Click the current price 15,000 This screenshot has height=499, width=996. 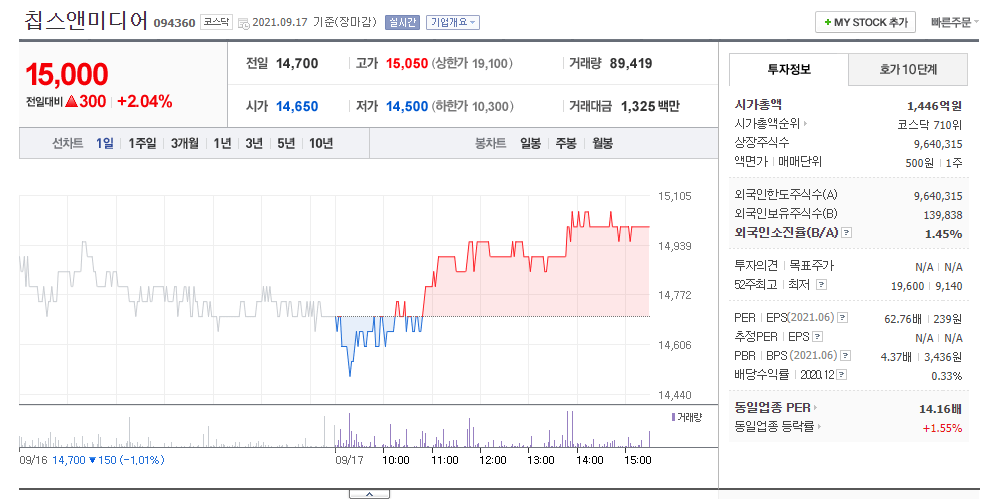(x=67, y=74)
